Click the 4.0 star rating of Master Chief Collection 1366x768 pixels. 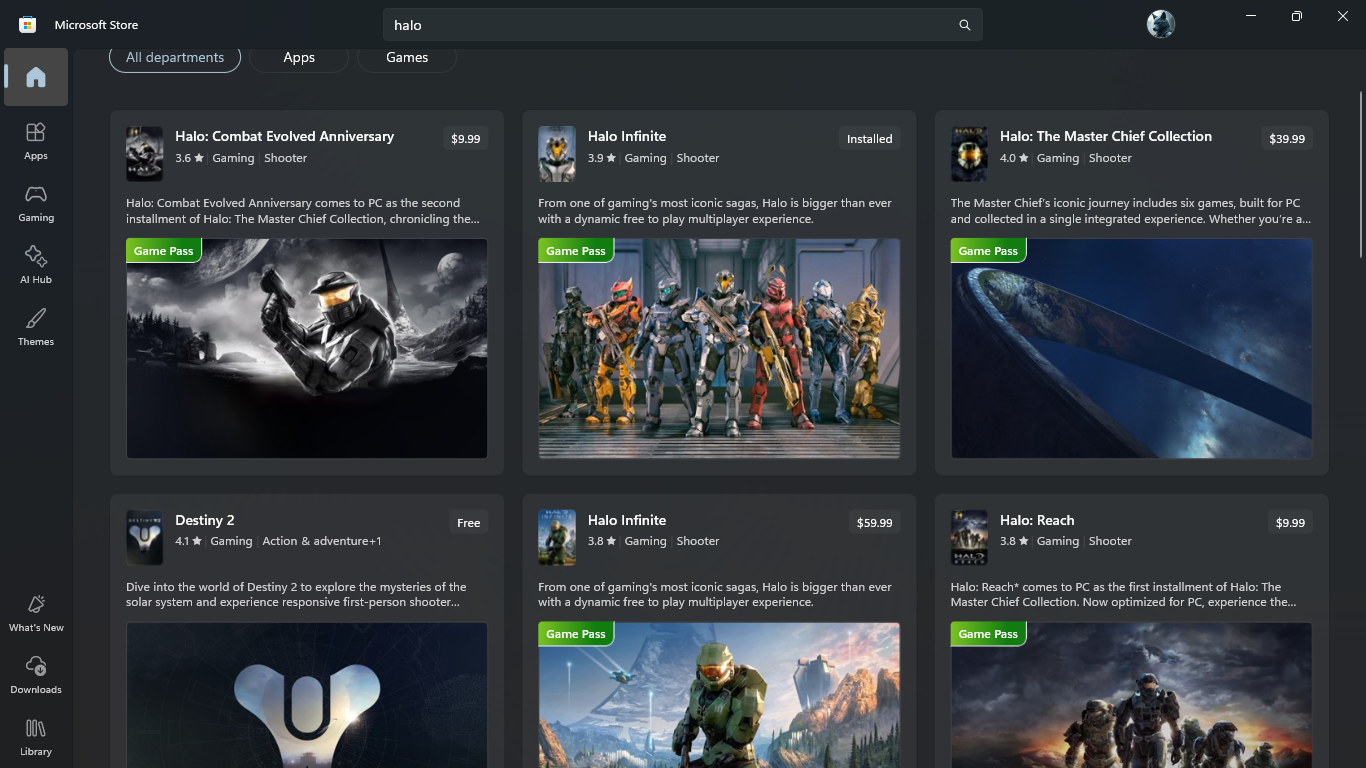(1014, 158)
